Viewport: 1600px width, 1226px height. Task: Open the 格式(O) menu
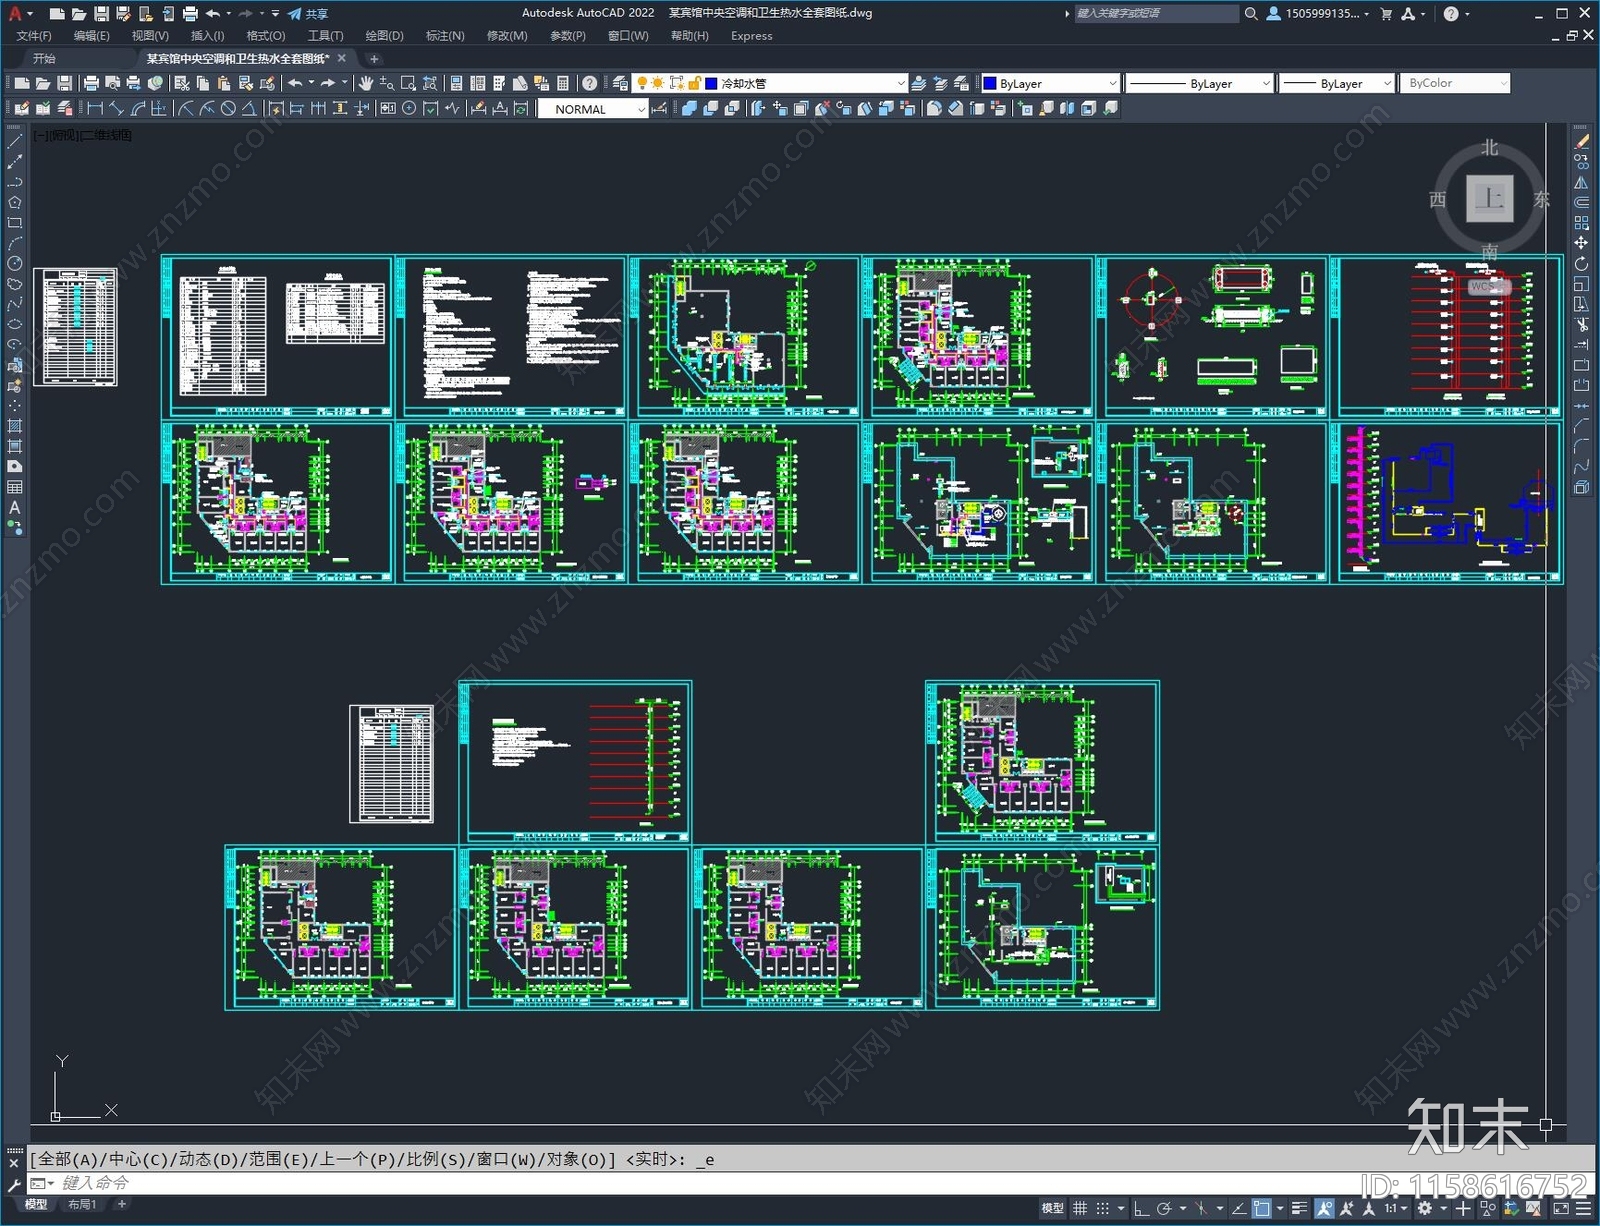pos(266,35)
